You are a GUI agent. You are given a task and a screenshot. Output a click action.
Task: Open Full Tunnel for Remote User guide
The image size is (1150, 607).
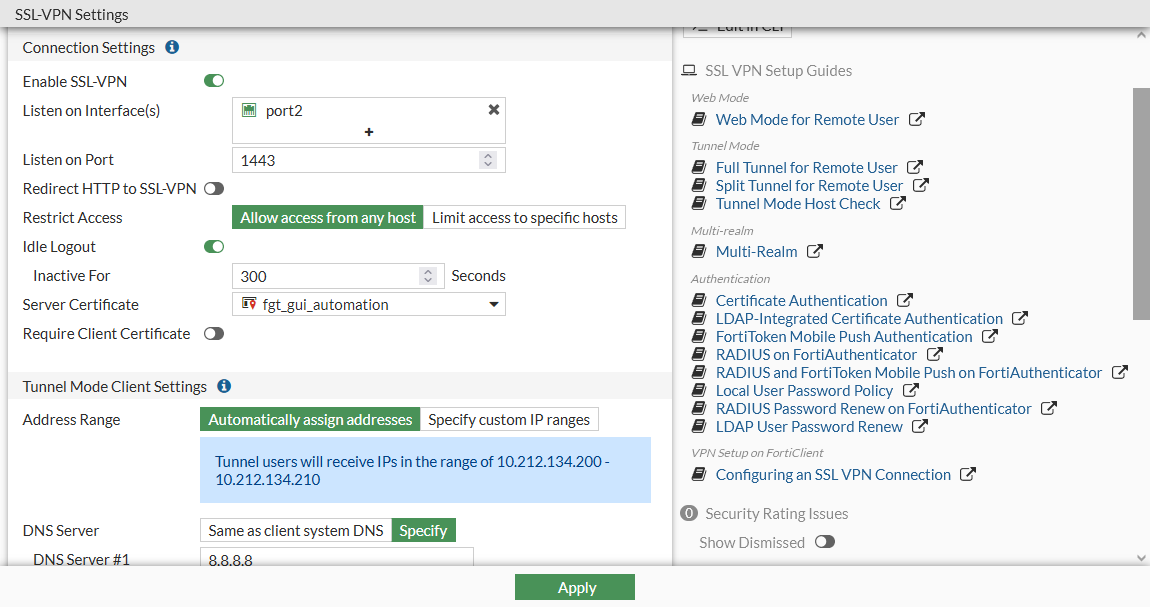[806, 167]
